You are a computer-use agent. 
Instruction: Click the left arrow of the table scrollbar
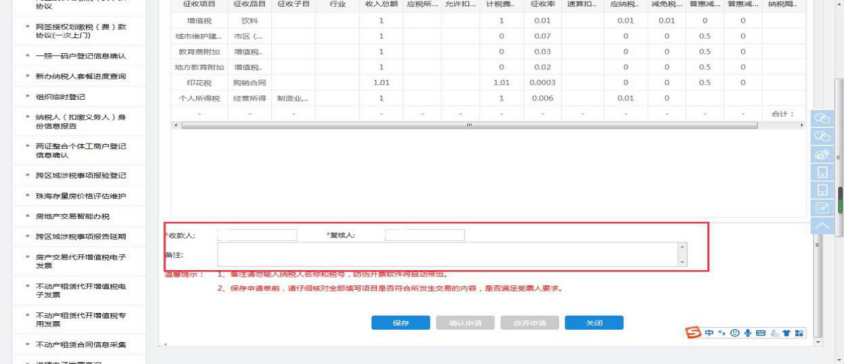174,125
